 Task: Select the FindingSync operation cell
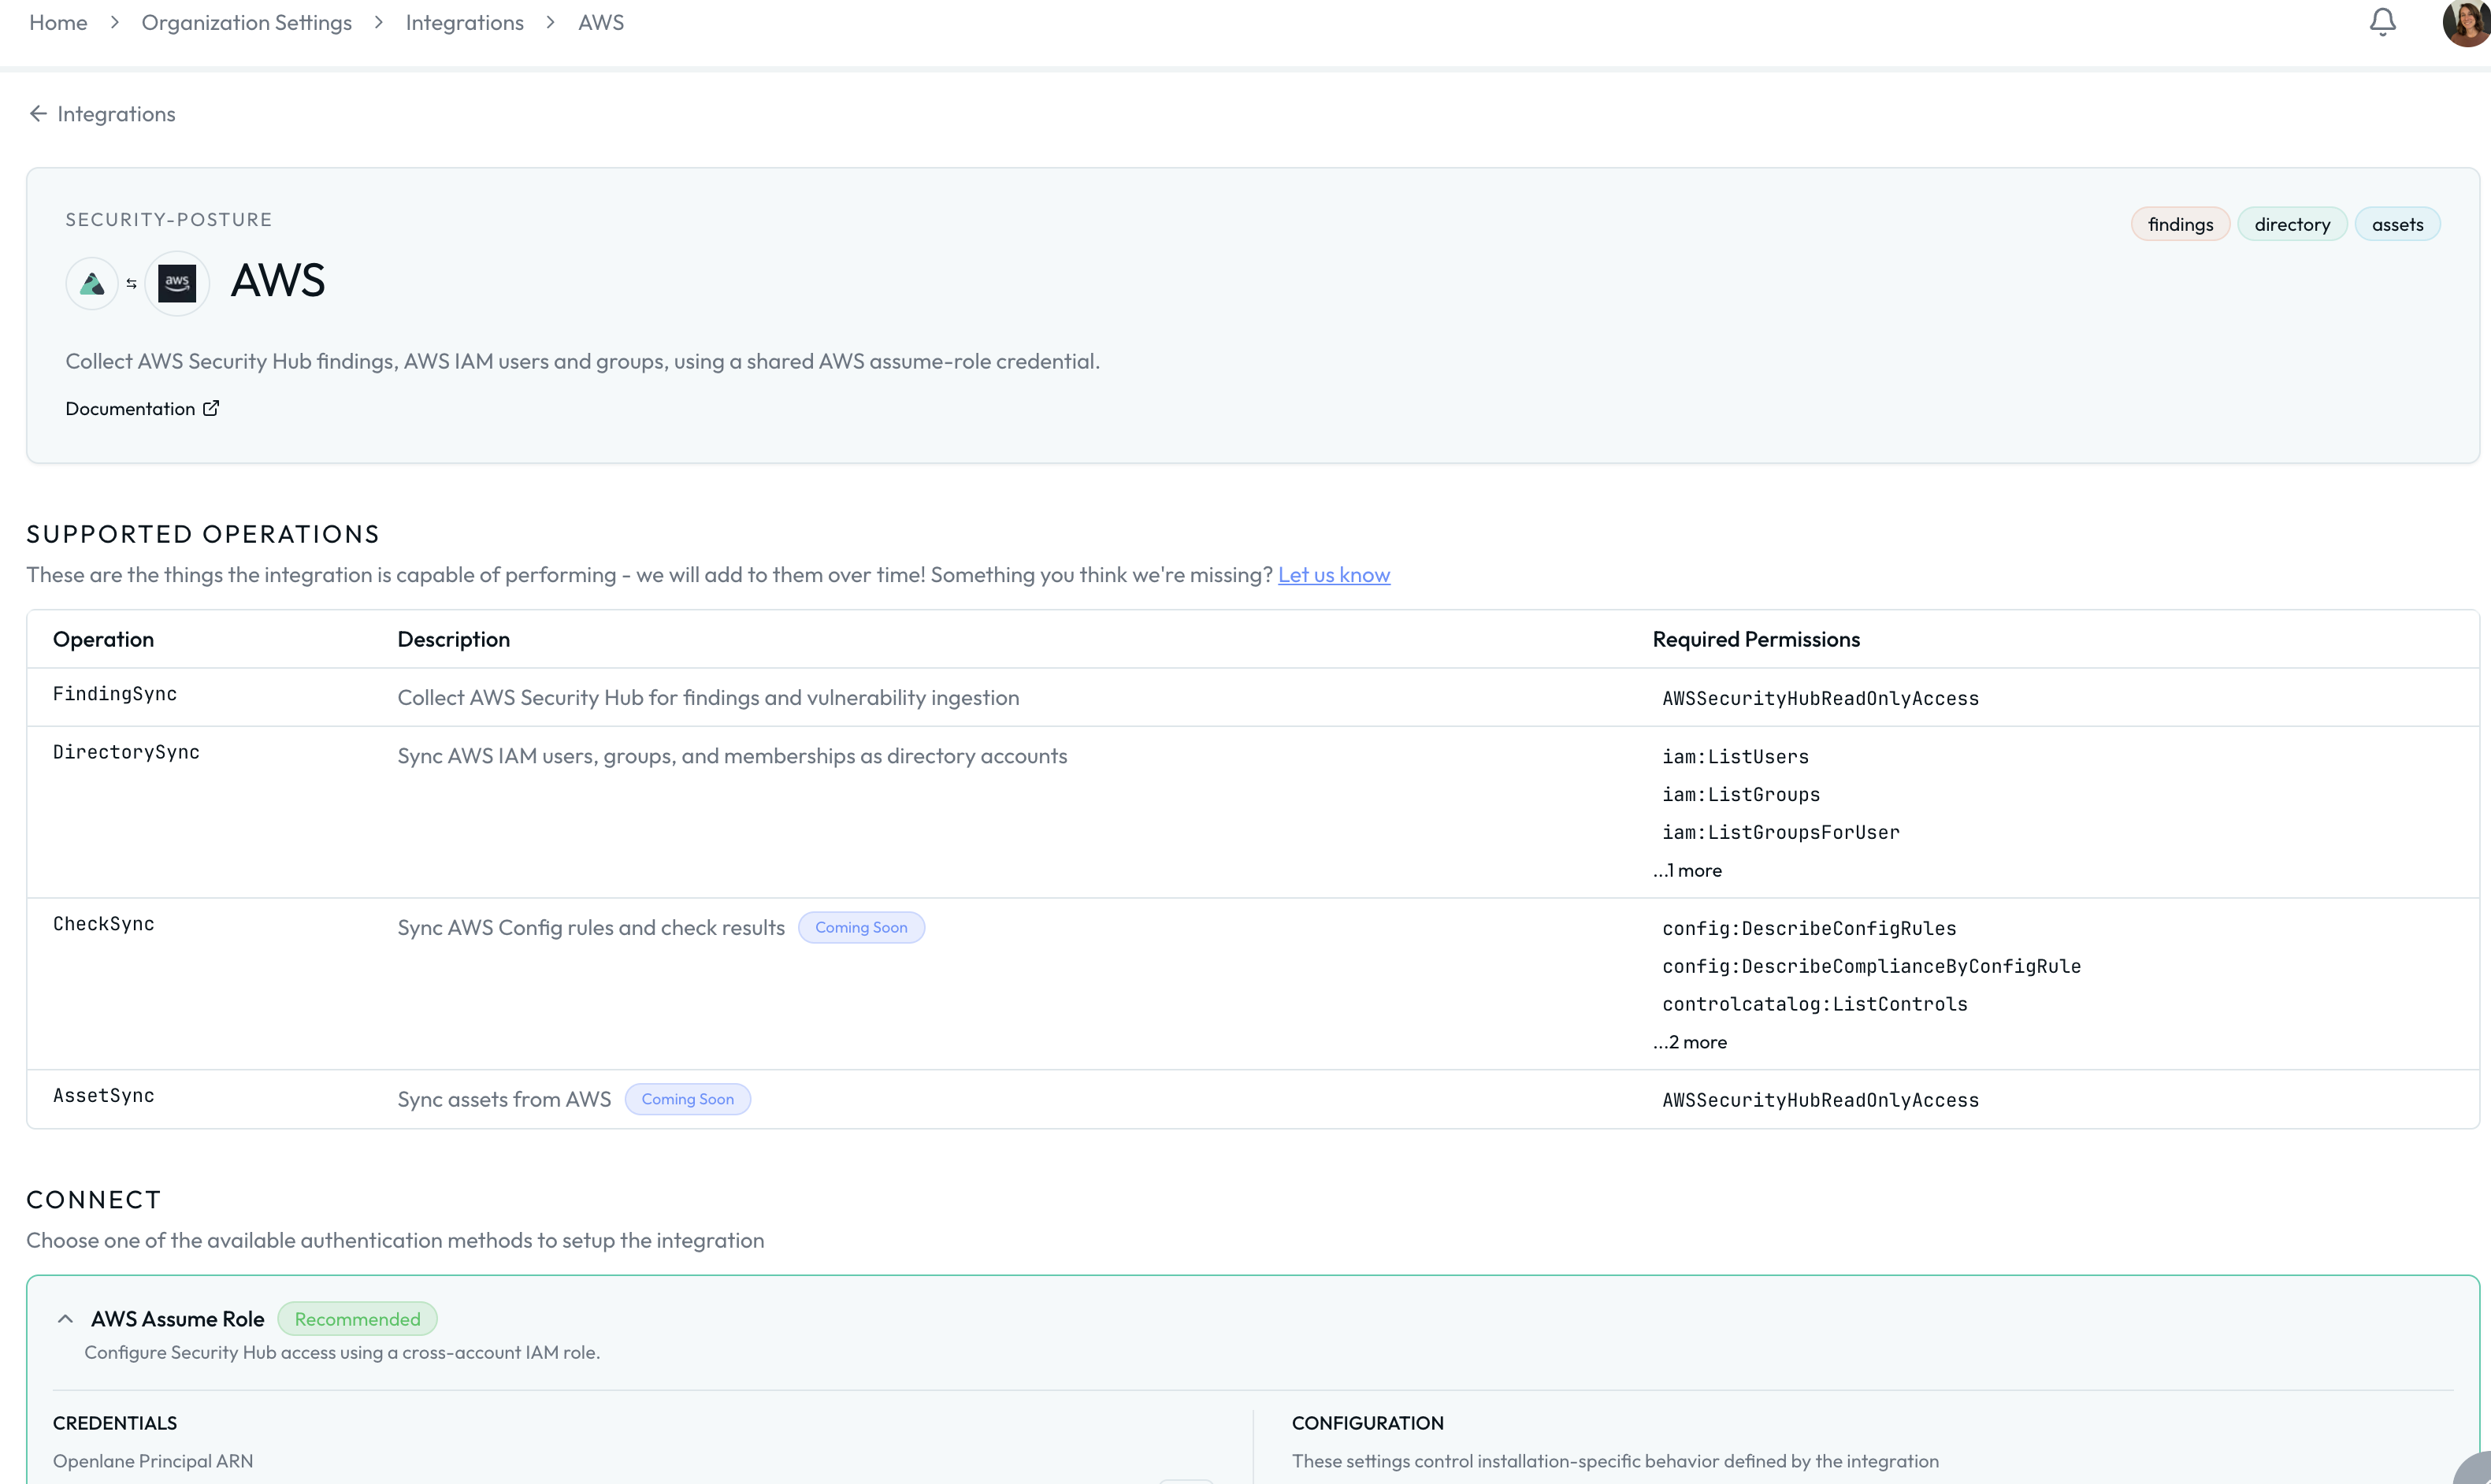pyautogui.click(x=115, y=694)
